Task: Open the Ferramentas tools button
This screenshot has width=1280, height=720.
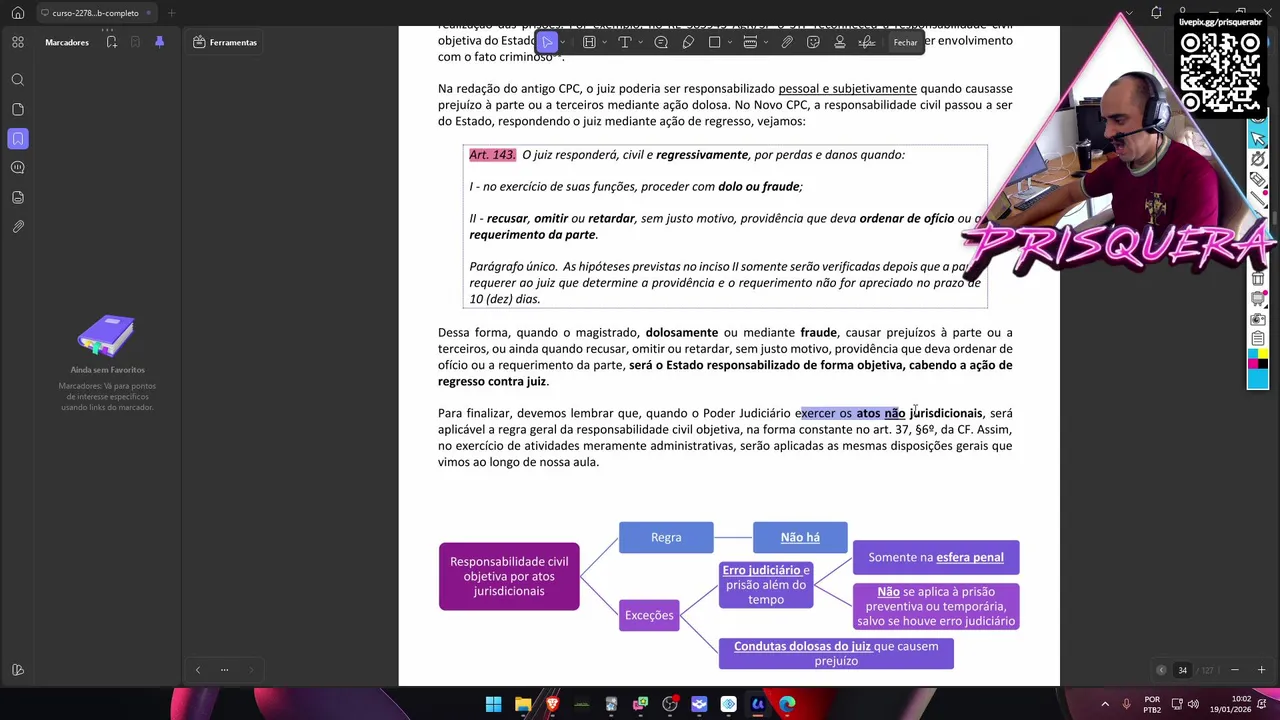Action: pos(225,42)
